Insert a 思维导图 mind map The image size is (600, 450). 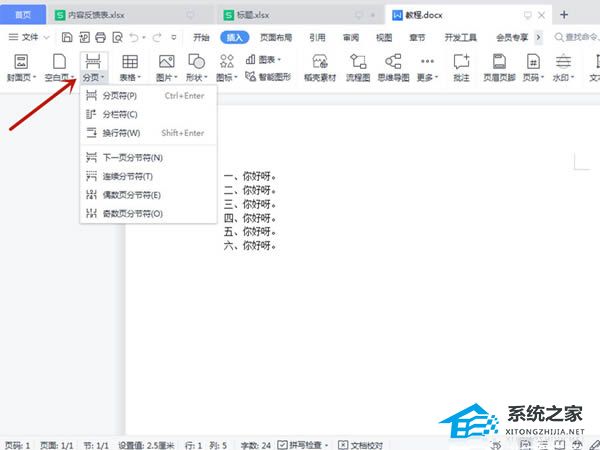tap(393, 67)
